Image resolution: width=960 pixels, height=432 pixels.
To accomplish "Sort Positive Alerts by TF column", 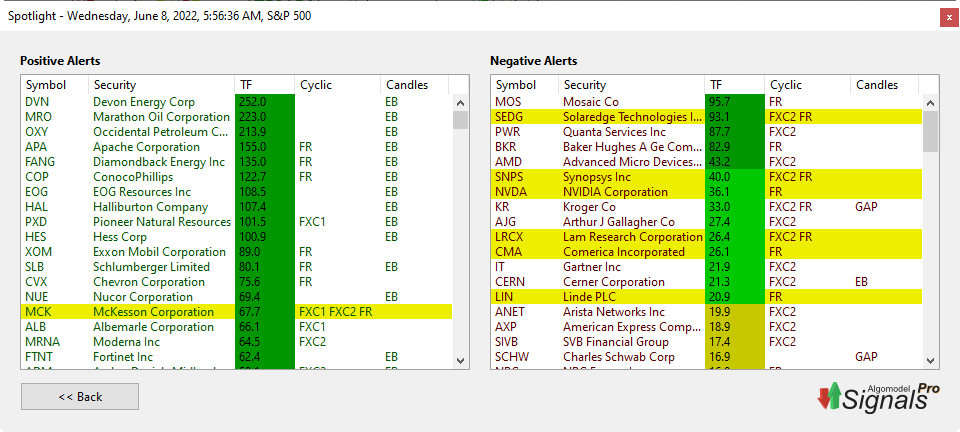I will 264,85.
